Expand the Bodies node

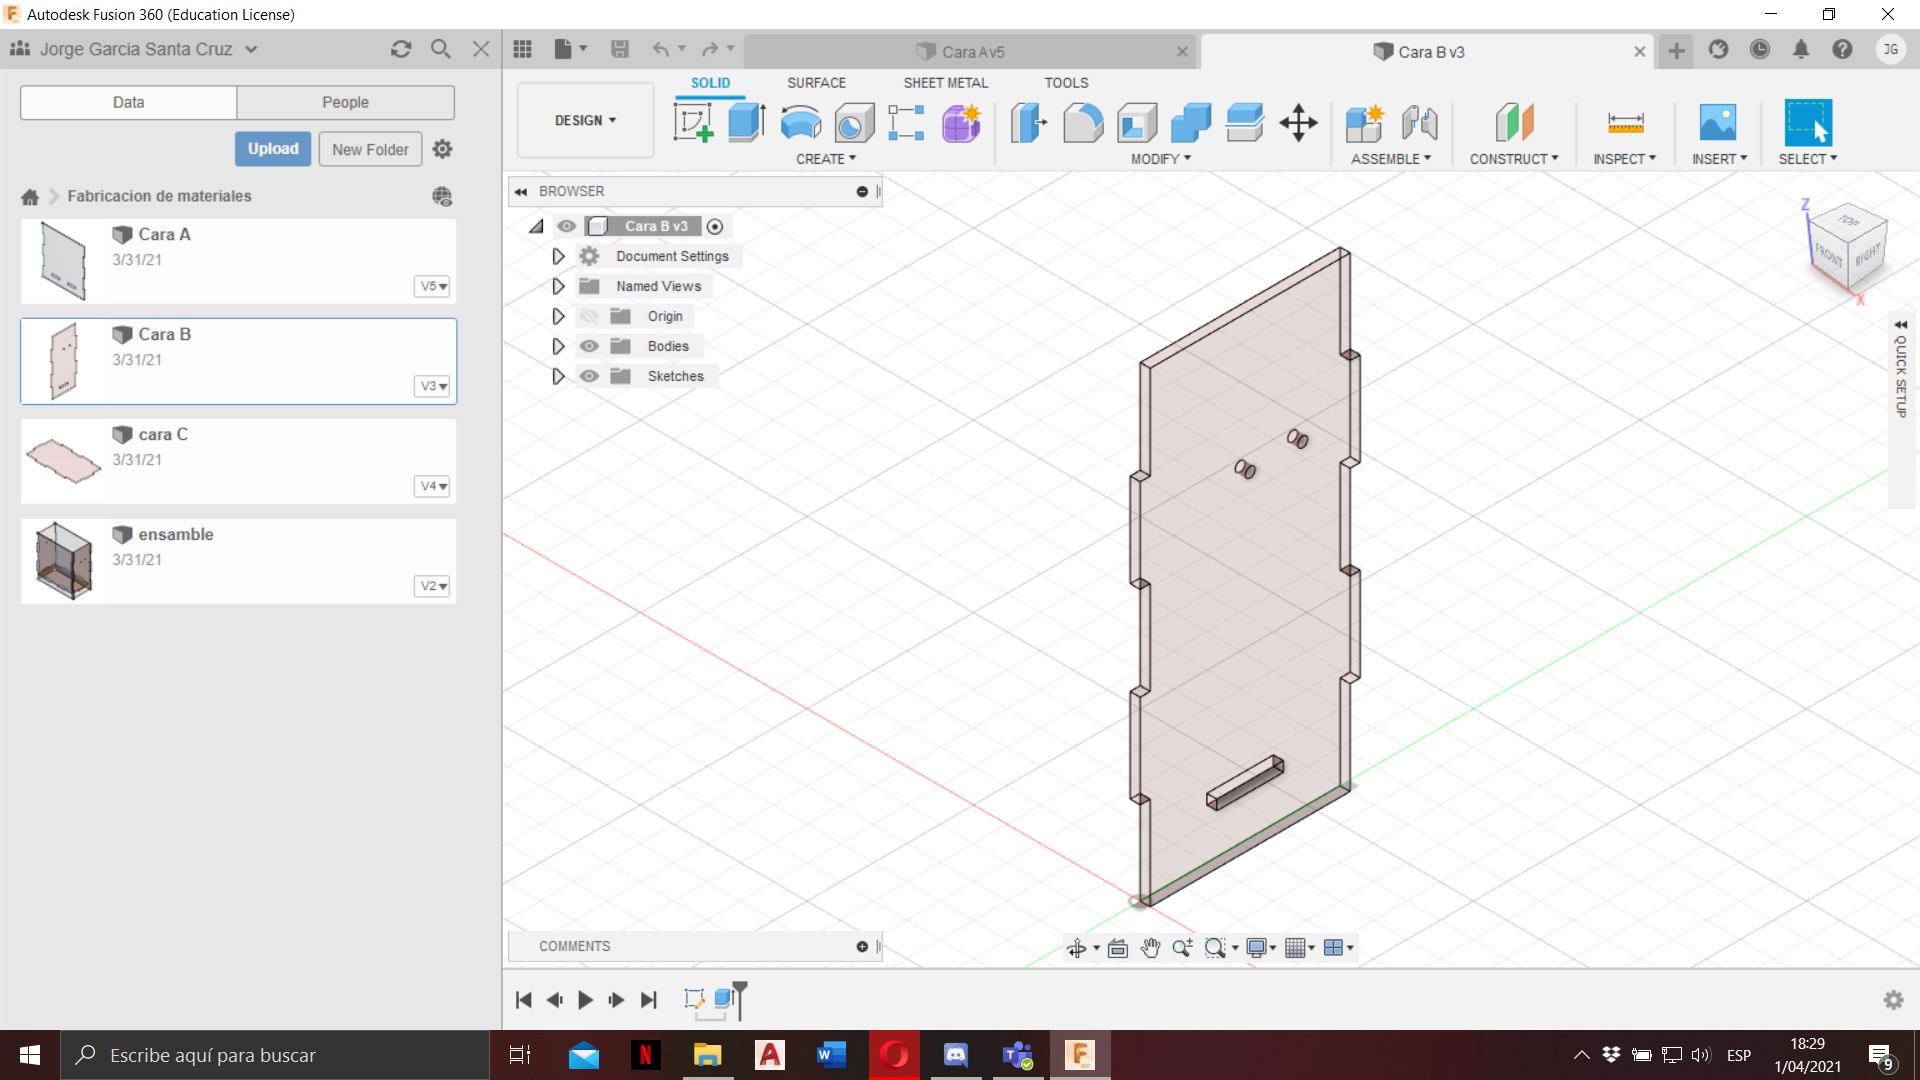tap(558, 346)
